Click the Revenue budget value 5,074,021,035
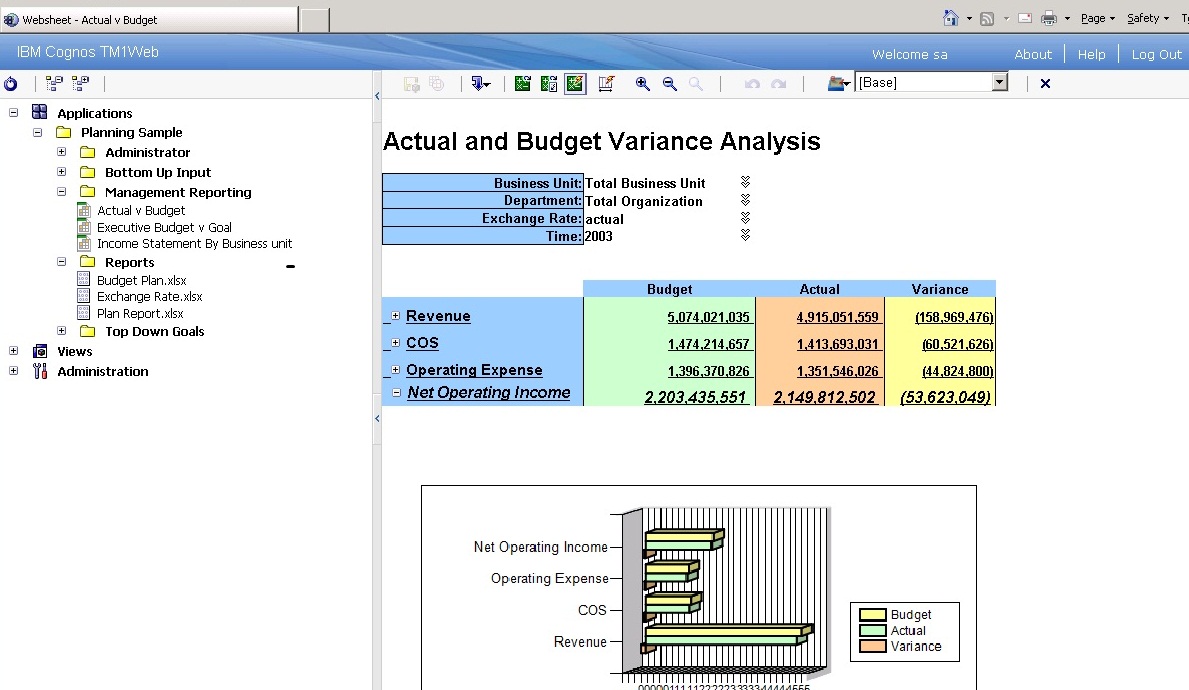The width and height of the screenshot is (1189, 690). point(708,318)
